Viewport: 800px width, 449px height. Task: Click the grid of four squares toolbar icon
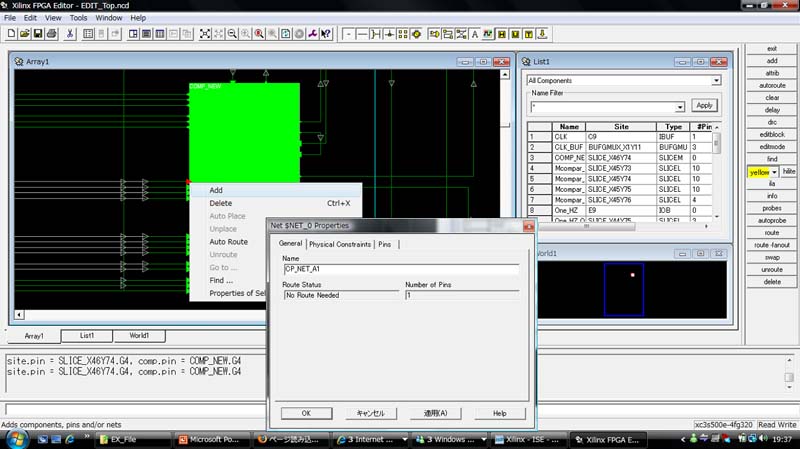click(403, 34)
